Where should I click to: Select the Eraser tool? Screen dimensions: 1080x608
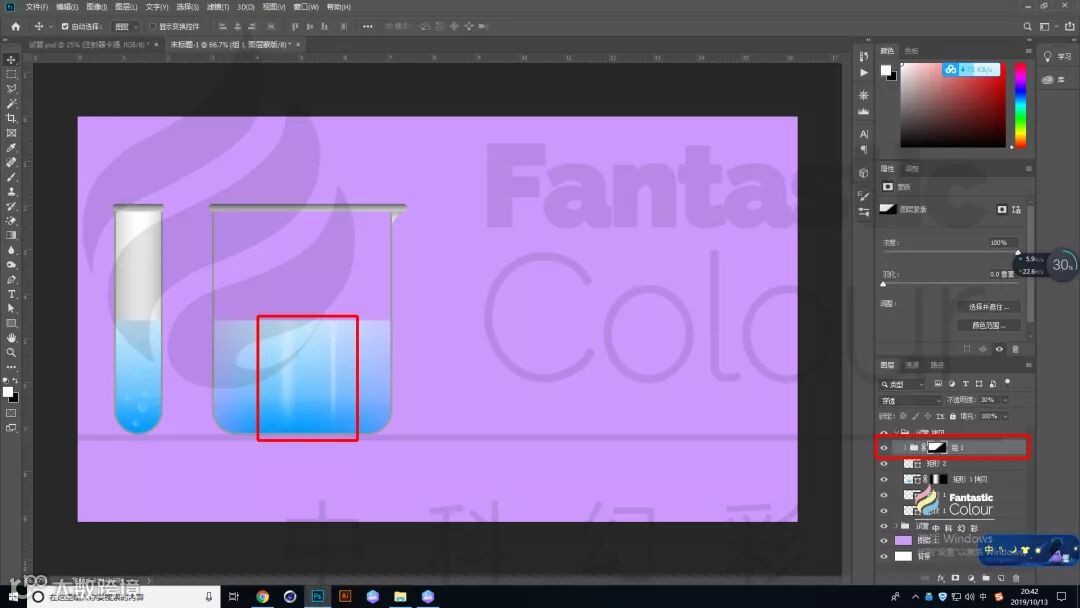click(11, 221)
